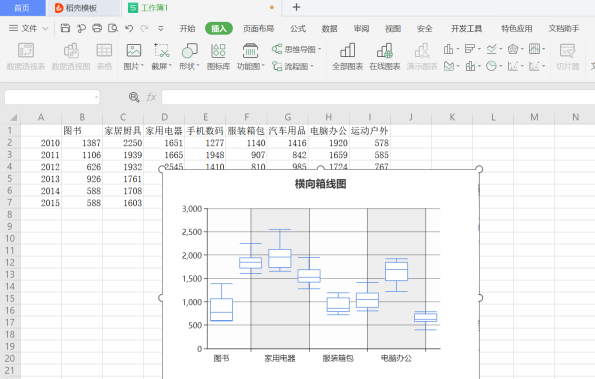Switch to the 页面布局 ribbon tab
Screen dimensions: 595x379
[258, 28]
